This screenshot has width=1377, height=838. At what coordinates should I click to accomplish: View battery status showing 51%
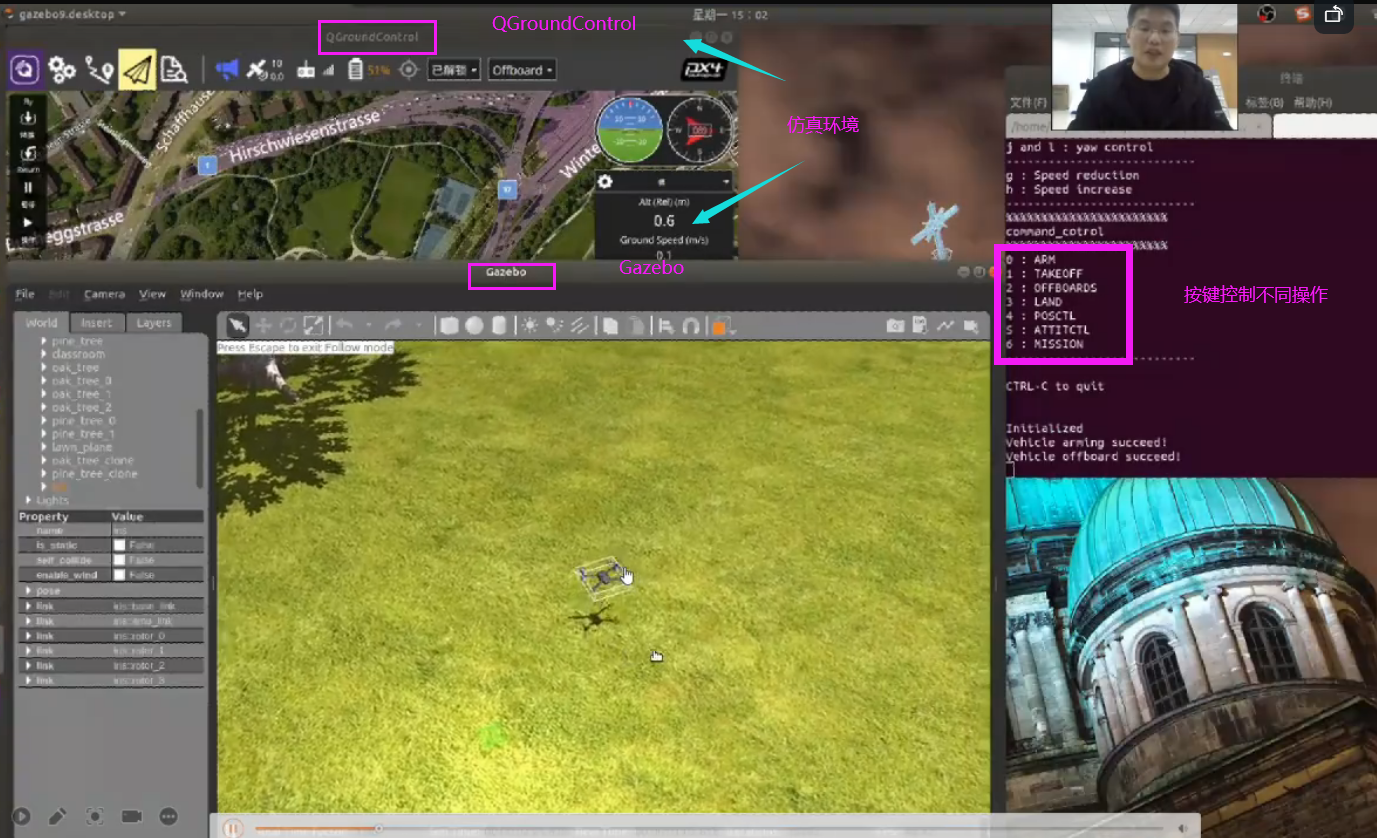pos(368,70)
